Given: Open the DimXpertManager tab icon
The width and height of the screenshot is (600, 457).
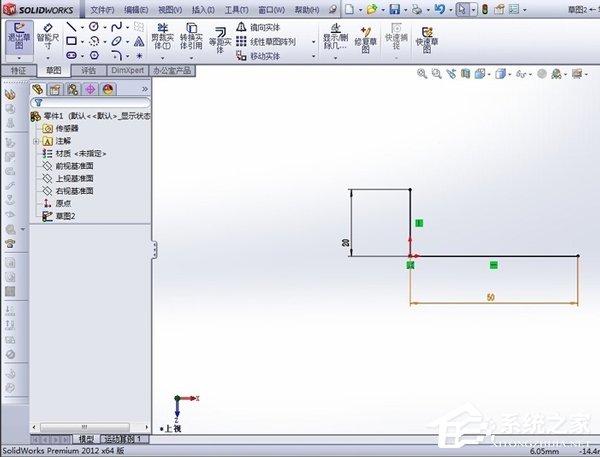Looking at the screenshot, I should click(90, 90).
